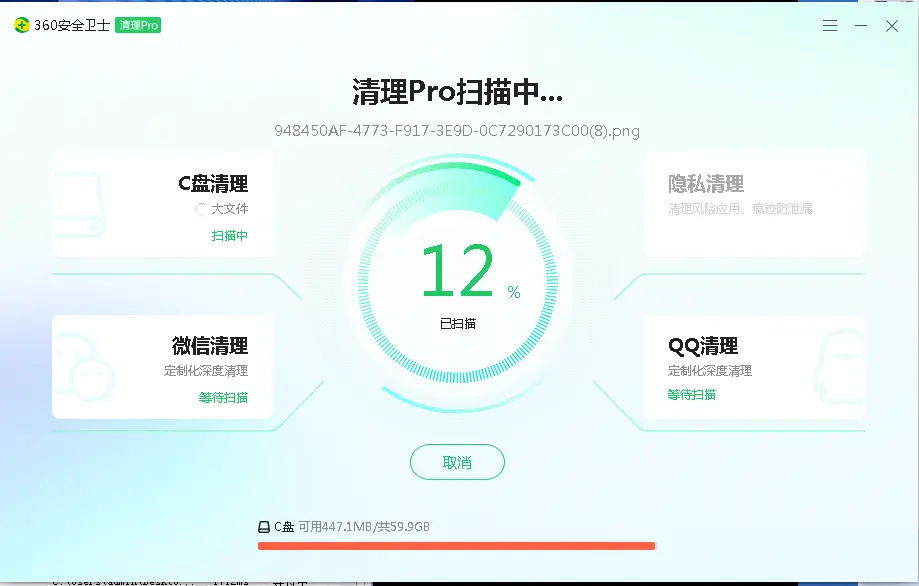This screenshot has height=586, width=919.
Task: Click the C盘 disk icon near usage bar
Action: pyautogui.click(x=264, y=527)
